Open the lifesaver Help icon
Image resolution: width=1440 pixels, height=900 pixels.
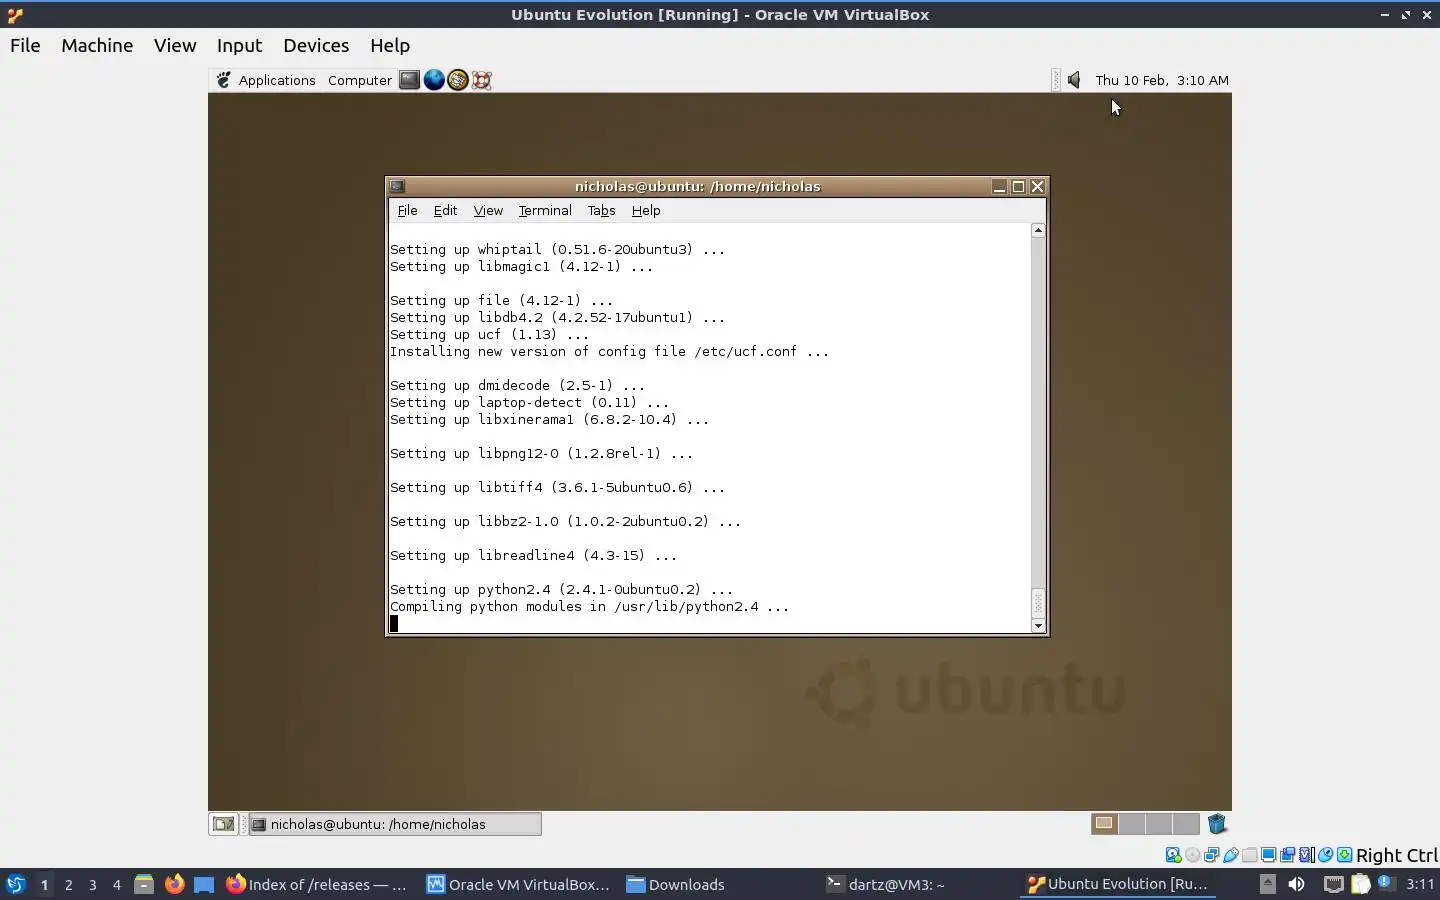[x=482, y=80]
